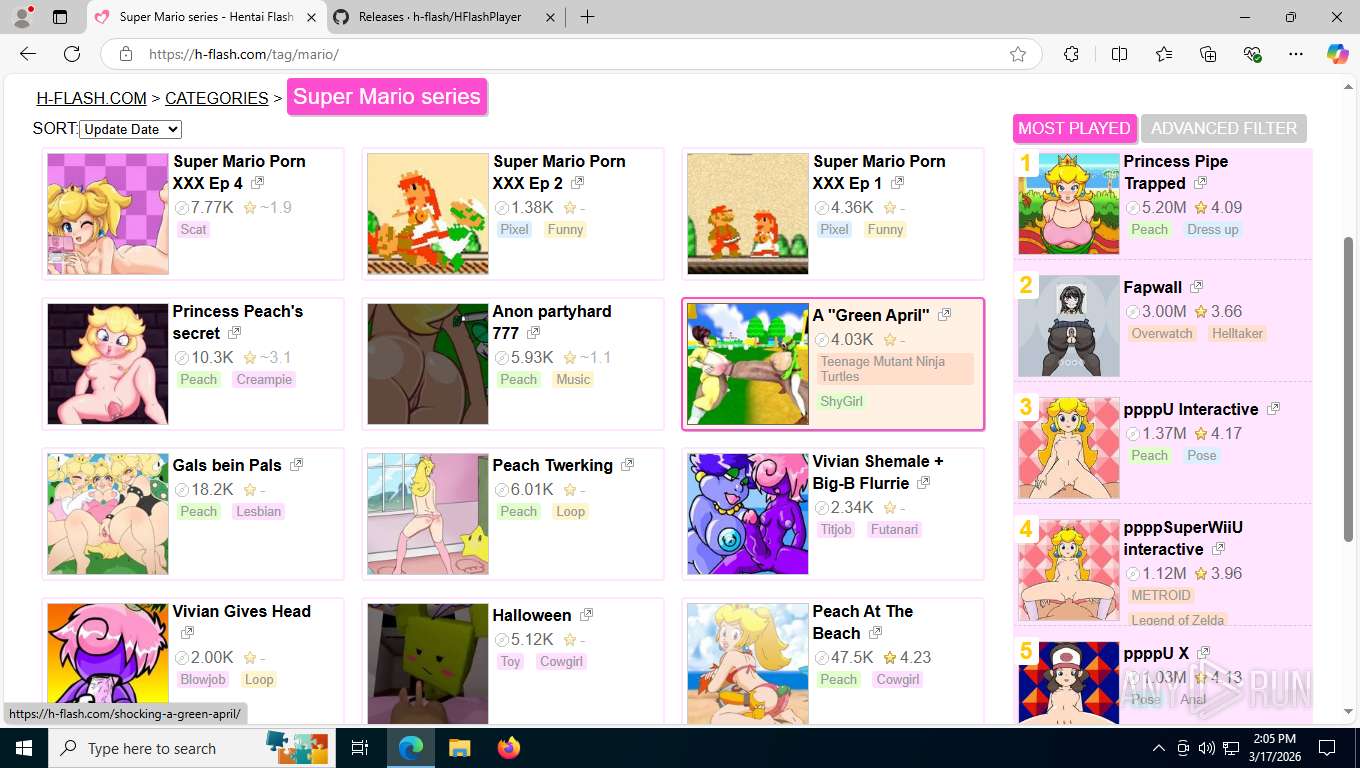Viewport: 1360px width, 768px height.
Task: Open the Gals bein Pals title link
Action: tap(227, 465)
